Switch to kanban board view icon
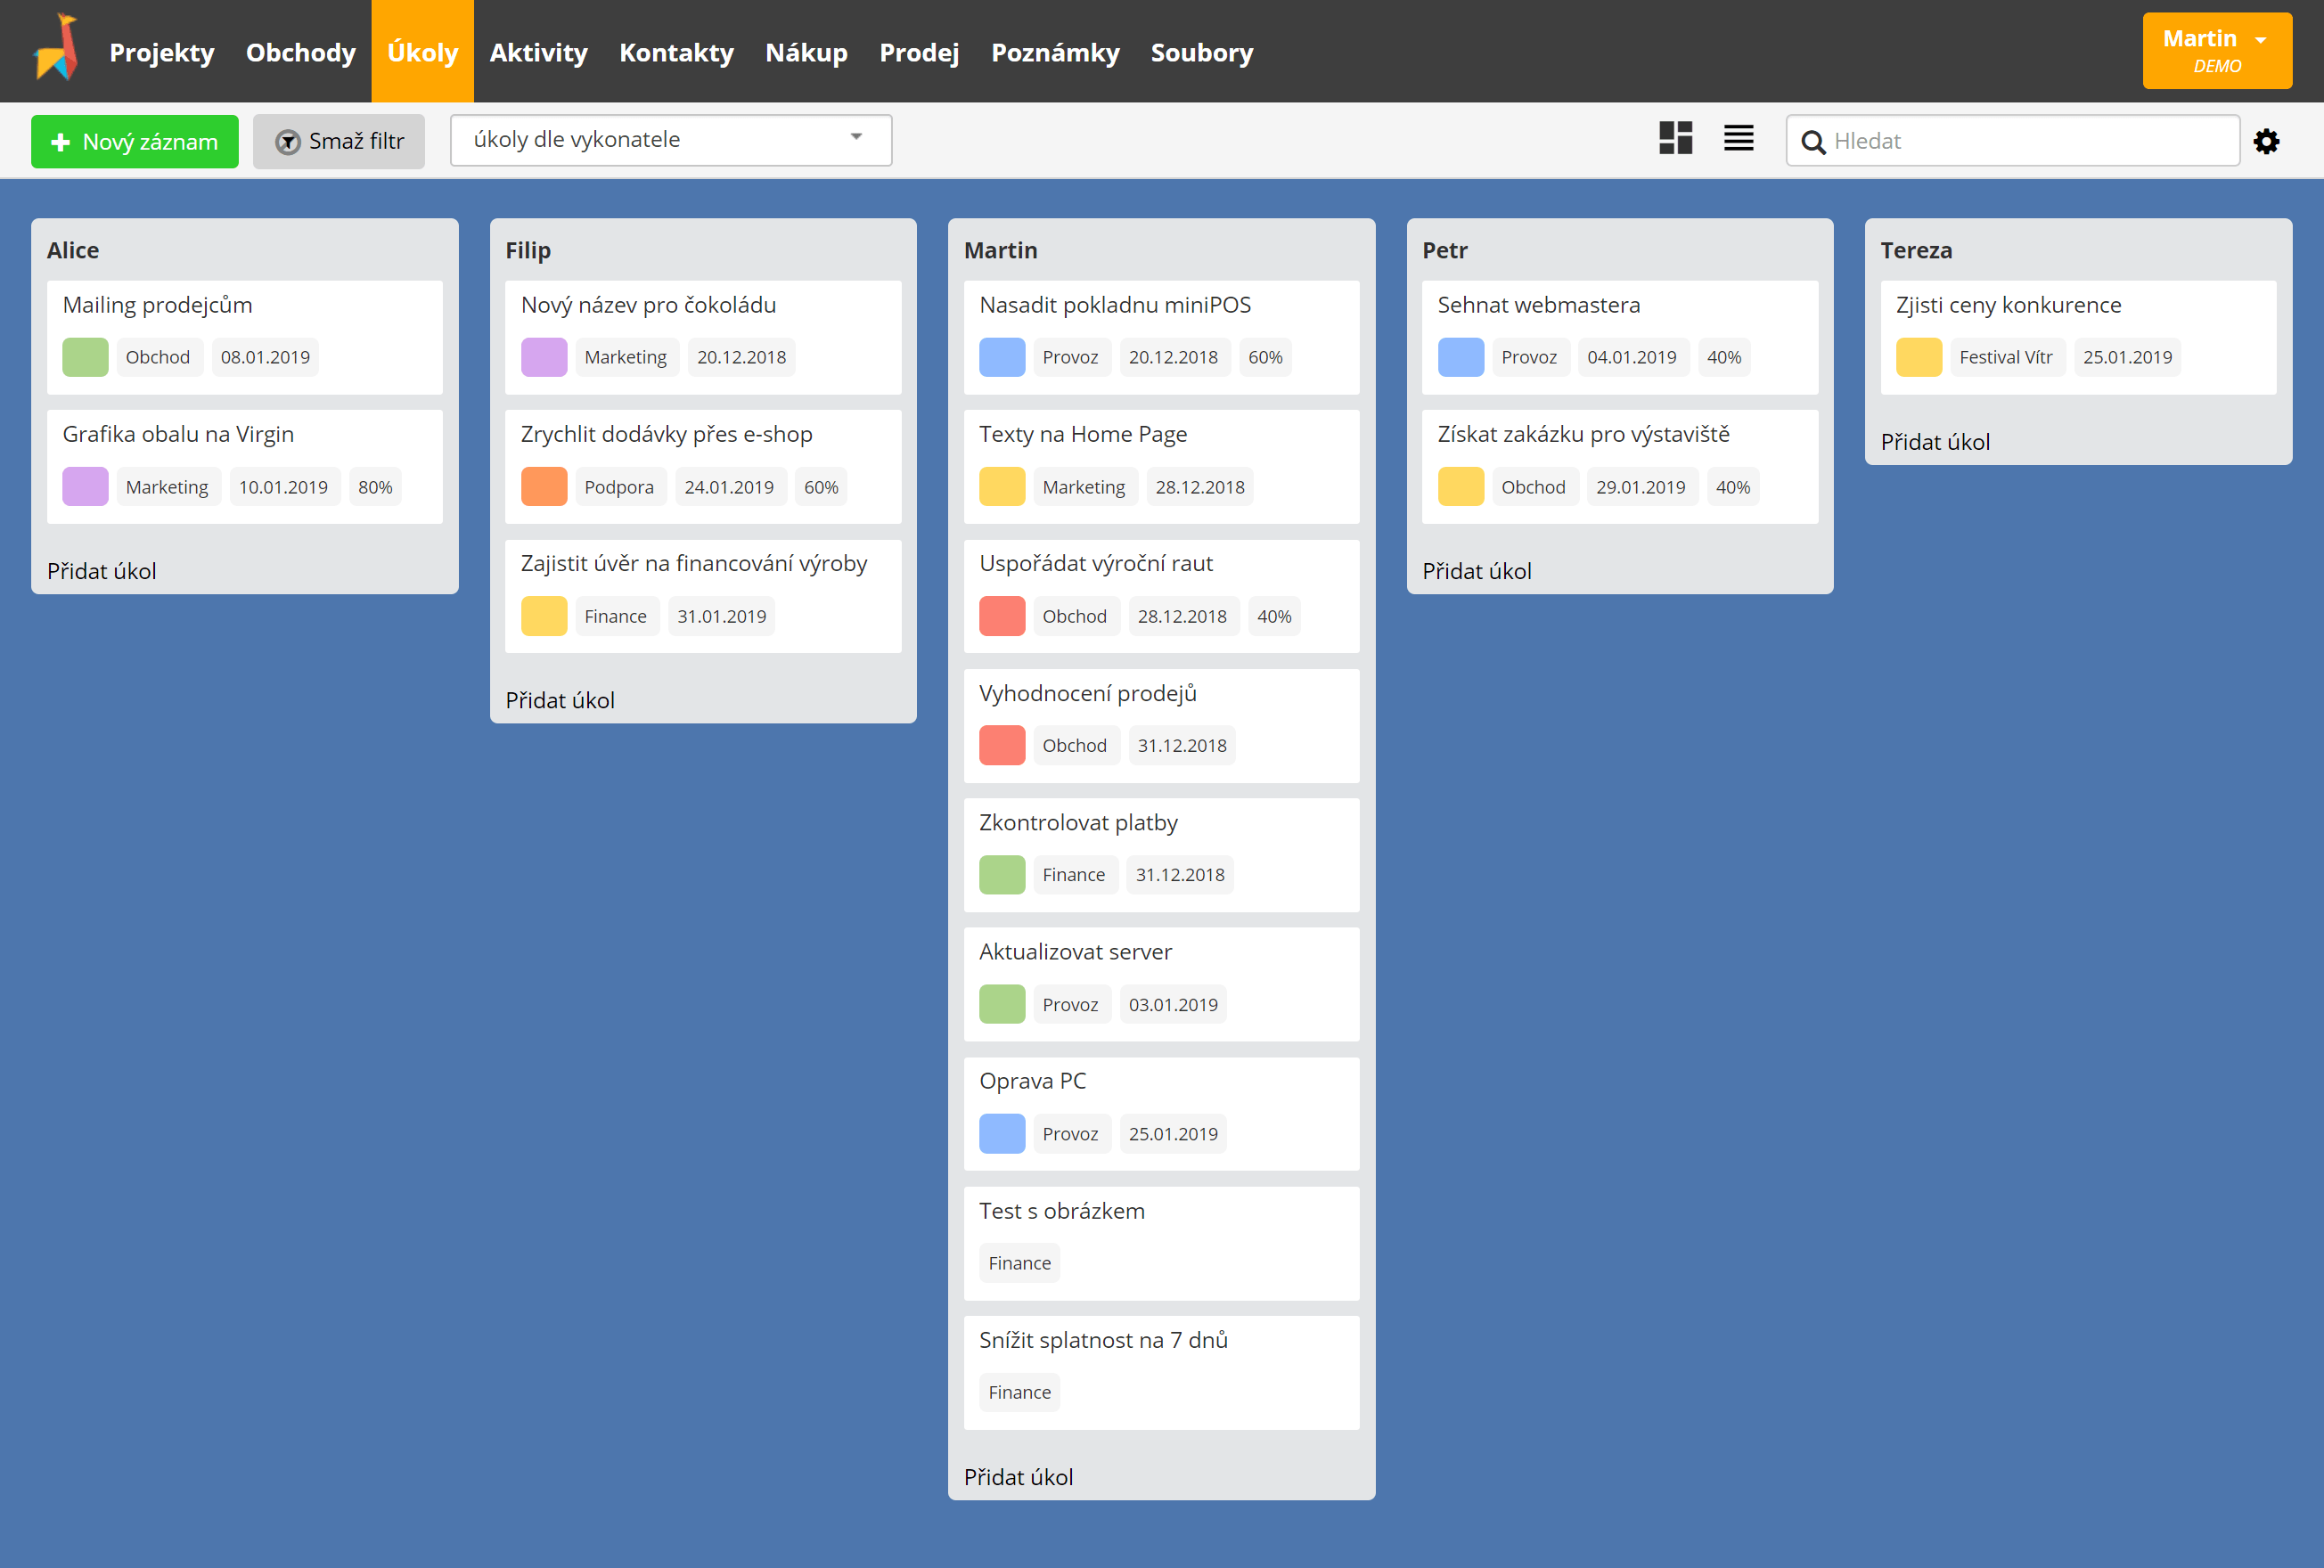Viewport: 2324px width, 1568px height. 1675,139
